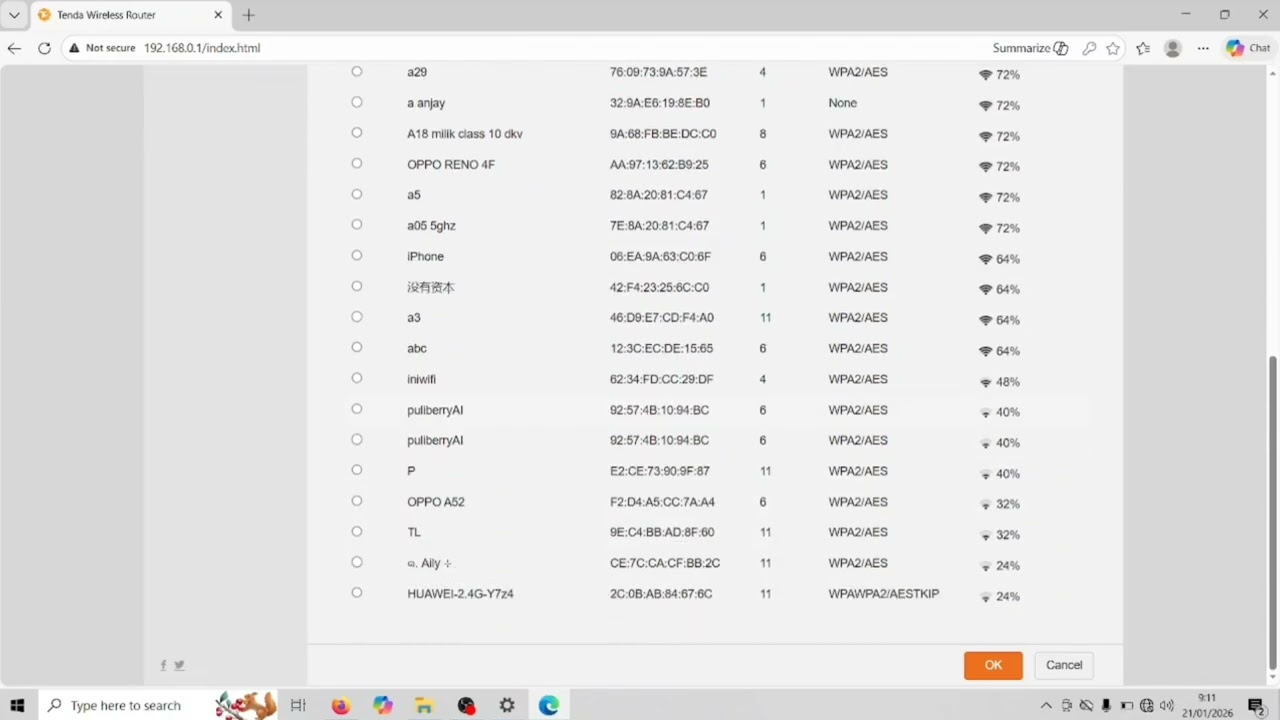Select the HUAWEI-2.4G-Y7z4 radio button
The image size is (1280, 720).
coord(357,593)
